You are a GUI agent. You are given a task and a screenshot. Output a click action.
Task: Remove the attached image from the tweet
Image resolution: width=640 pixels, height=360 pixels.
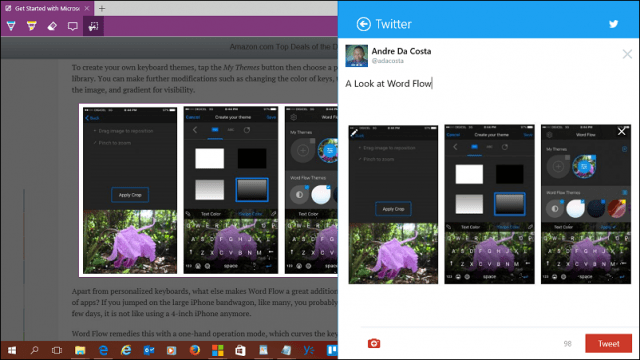[x=621, y=131]
